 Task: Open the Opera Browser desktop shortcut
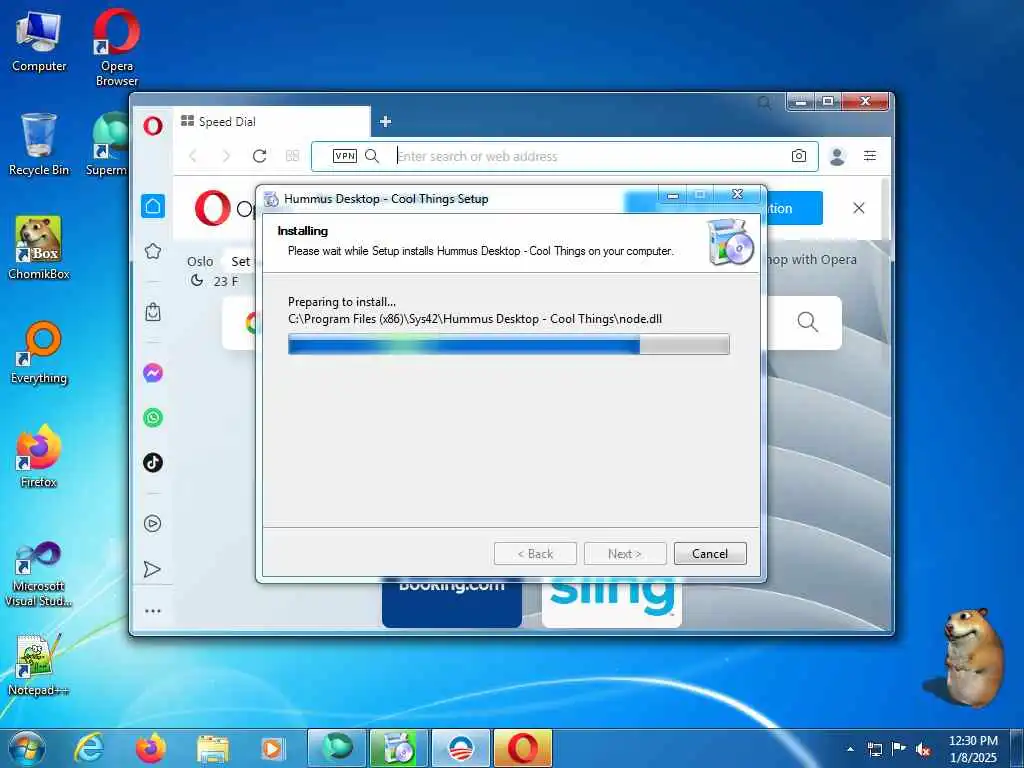coord(116,47)
